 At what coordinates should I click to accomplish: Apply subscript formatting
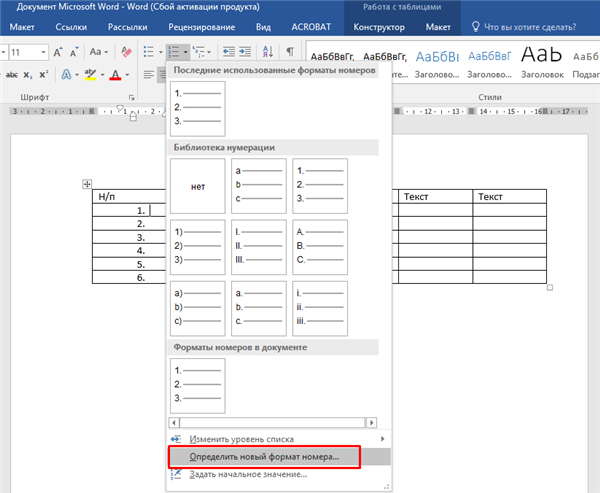(x=28, y=75)
